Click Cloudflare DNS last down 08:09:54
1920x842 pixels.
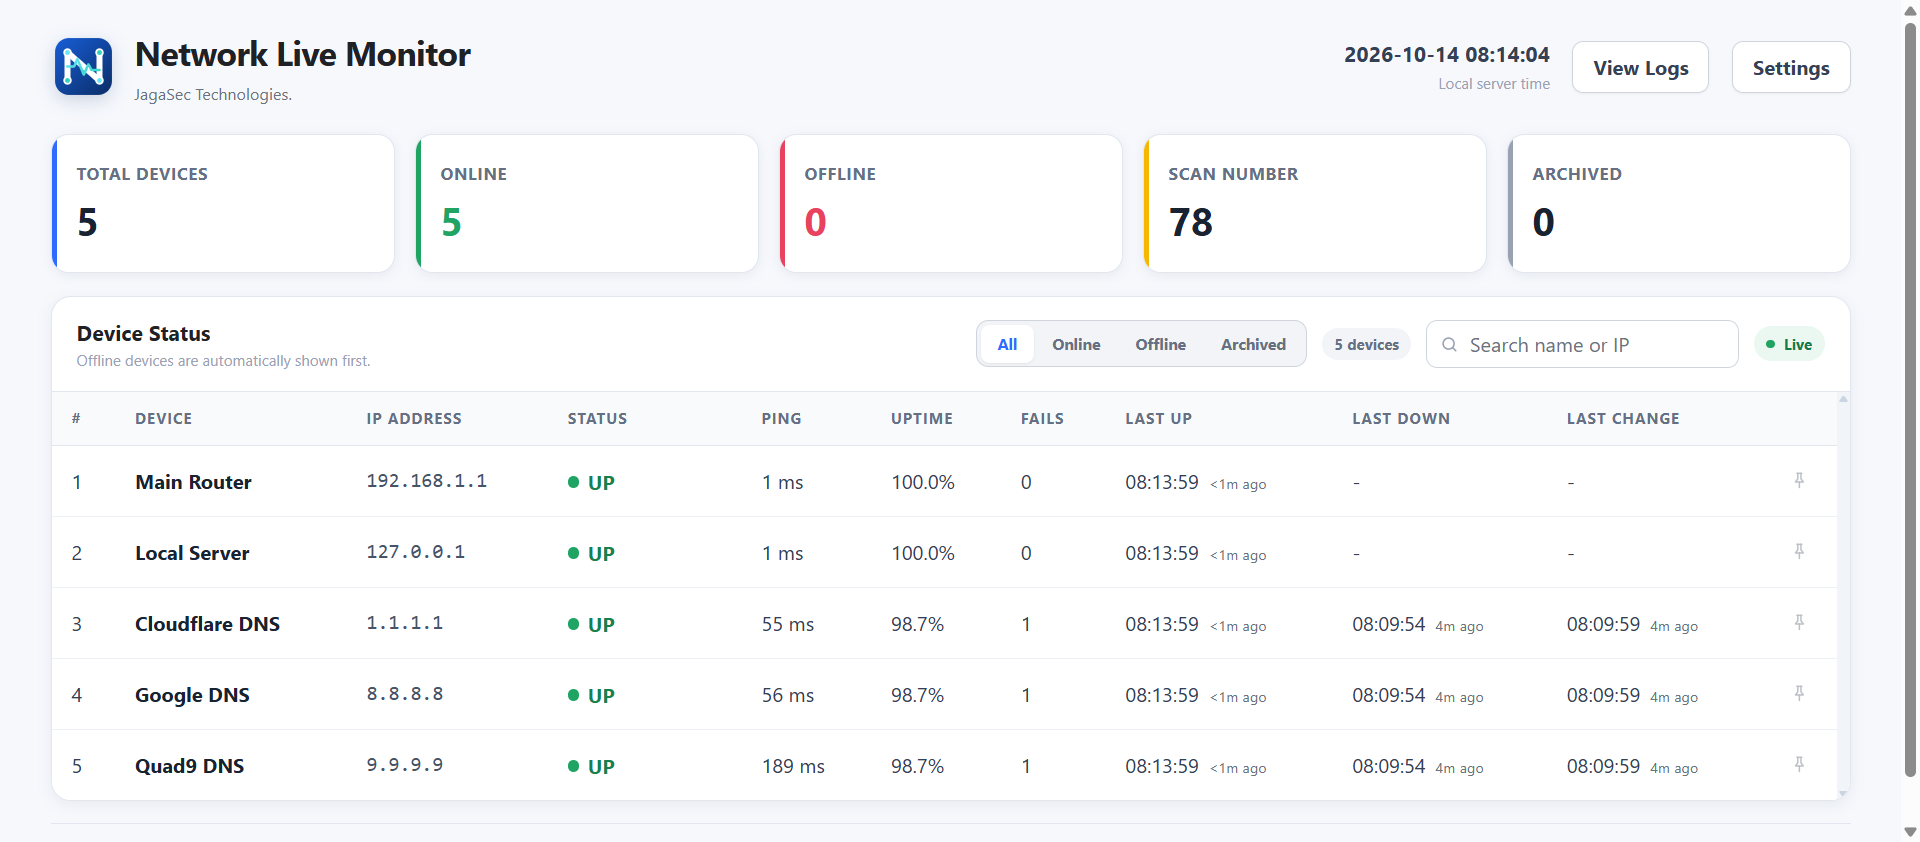coord(1388,624)
